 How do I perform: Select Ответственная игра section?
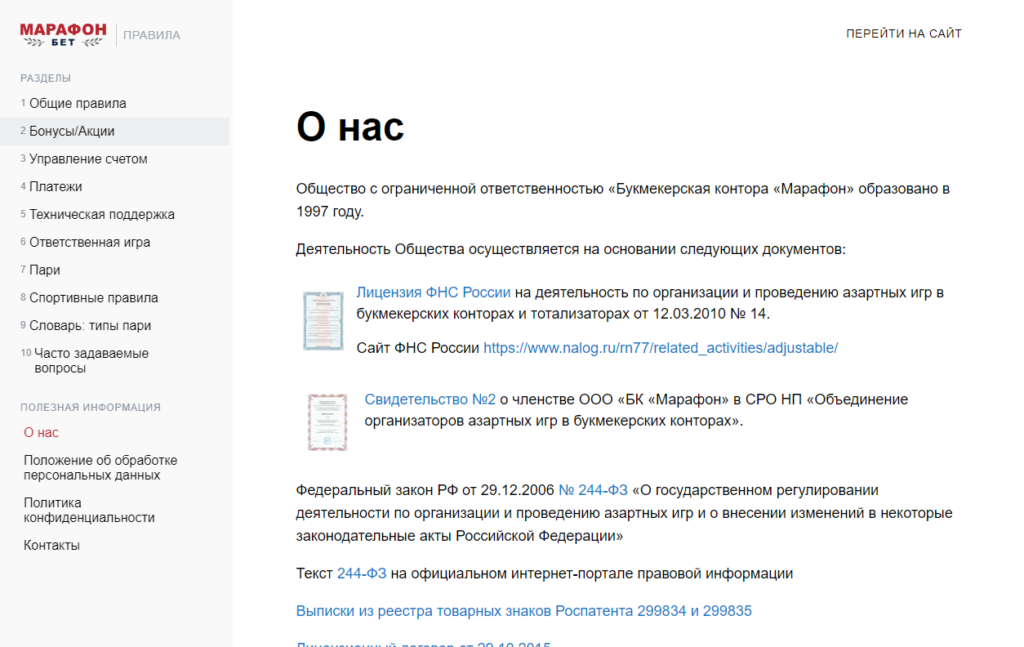[x=89, y=242]
